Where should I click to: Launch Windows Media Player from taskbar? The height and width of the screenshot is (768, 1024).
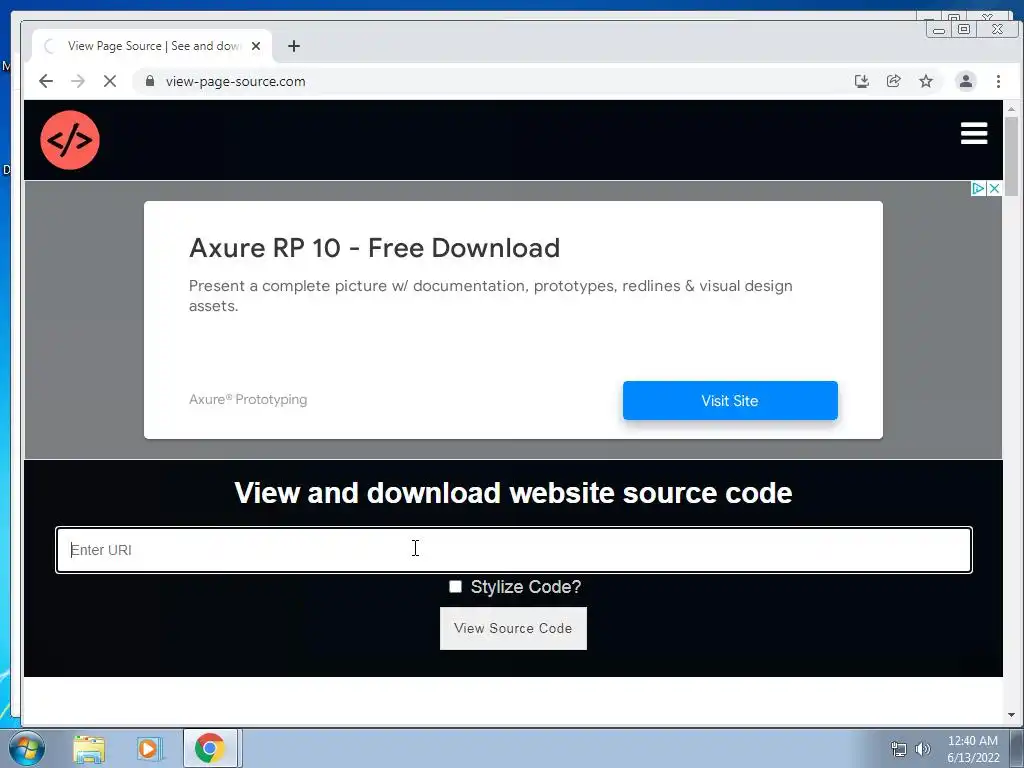tap(149, 748)
